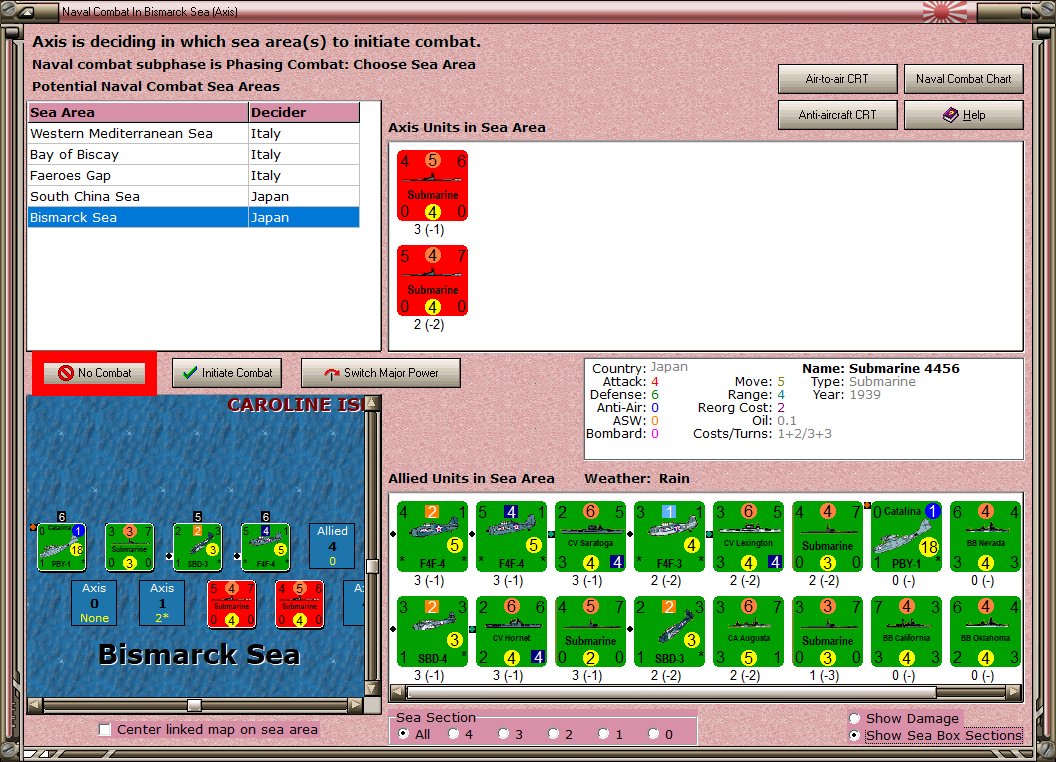Click the map's vertical scrollbar down arrow
The width and height of the screenshot is (1056, 762).
372,690
